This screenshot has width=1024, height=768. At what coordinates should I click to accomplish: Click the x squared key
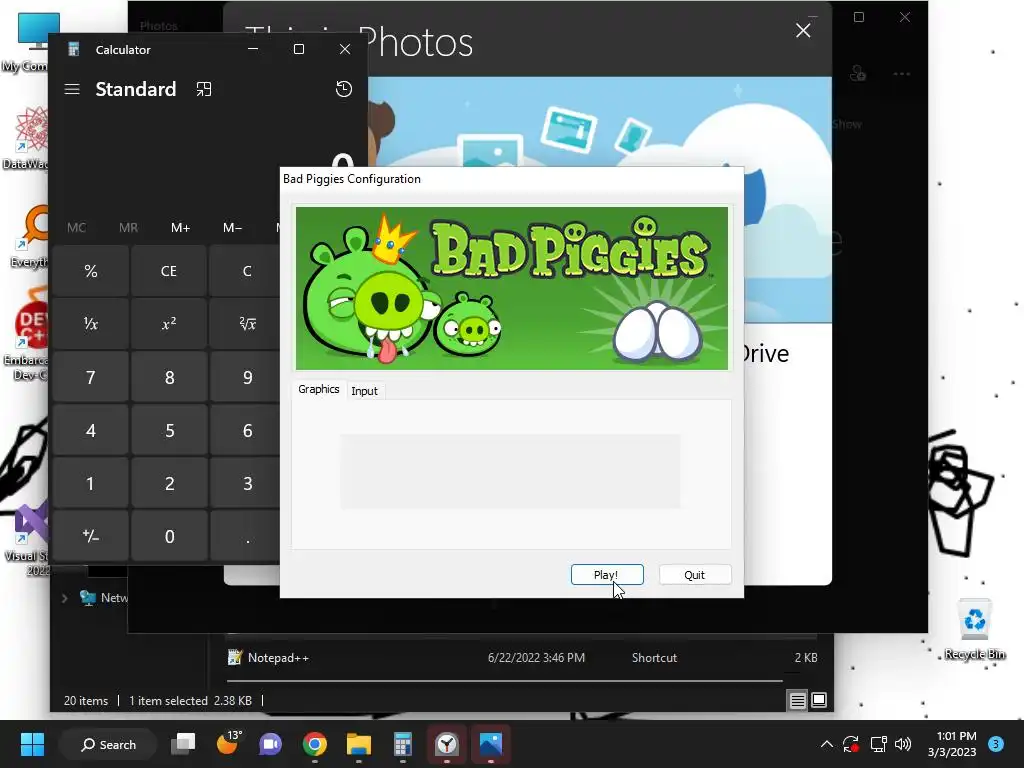[168, 324]
